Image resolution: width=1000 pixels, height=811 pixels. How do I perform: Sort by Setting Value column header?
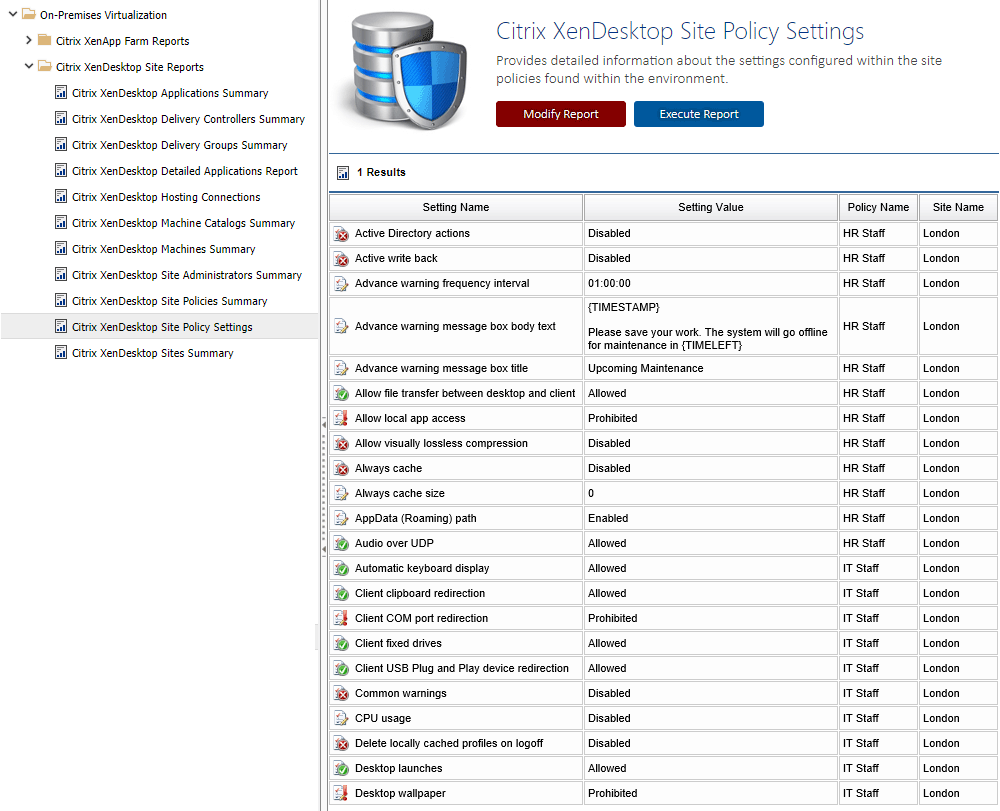coord(710,207)
